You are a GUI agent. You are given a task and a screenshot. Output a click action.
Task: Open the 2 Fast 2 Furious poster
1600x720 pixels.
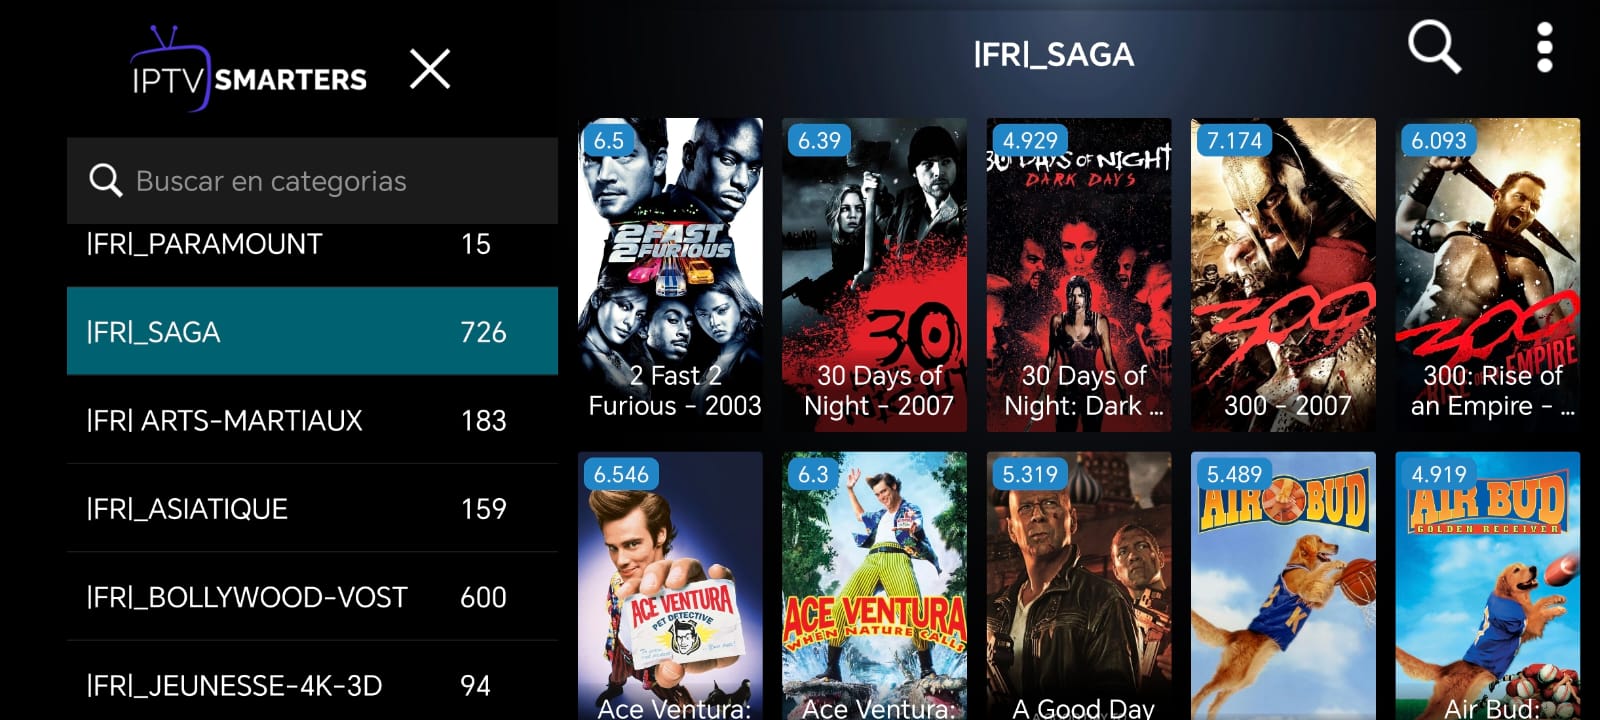(670, 275)
